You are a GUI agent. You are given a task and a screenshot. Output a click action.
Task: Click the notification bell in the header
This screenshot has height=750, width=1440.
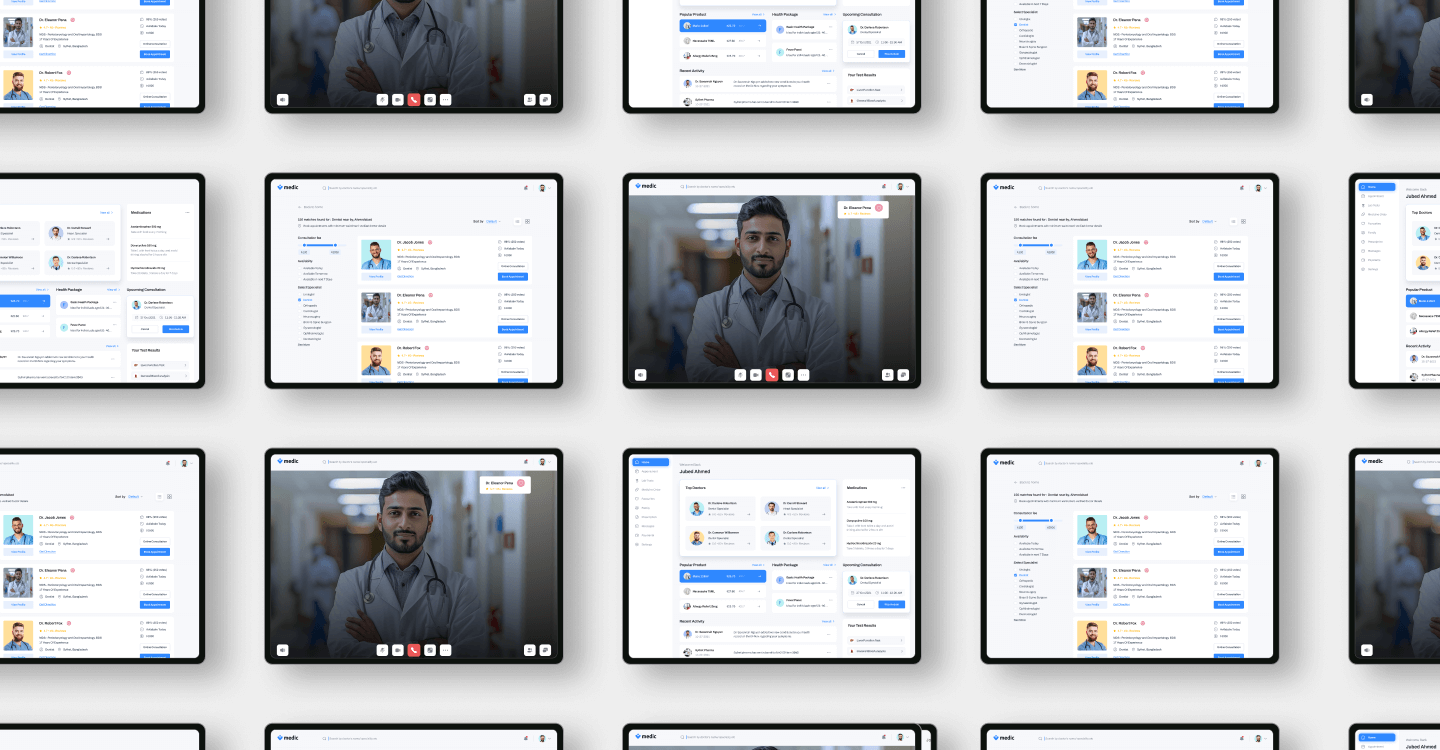(x=525, y=187)
